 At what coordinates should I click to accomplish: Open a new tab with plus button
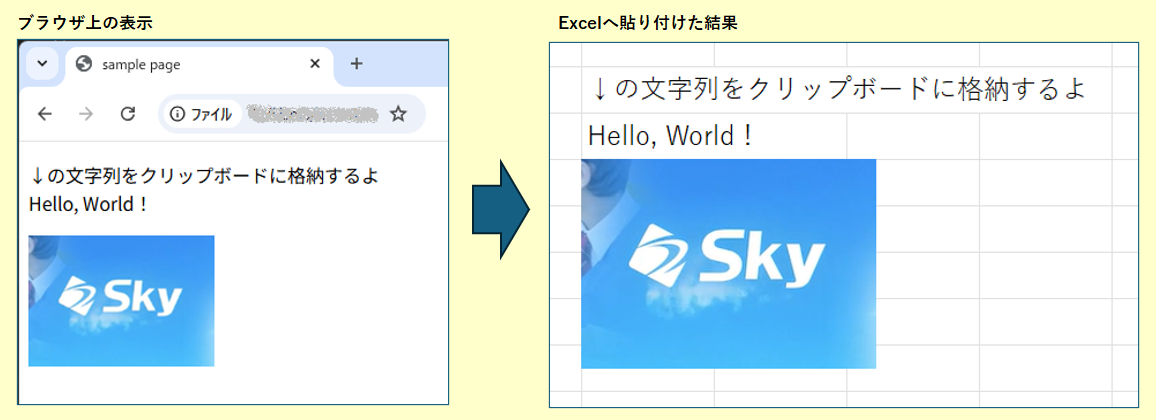pos(356,64)
